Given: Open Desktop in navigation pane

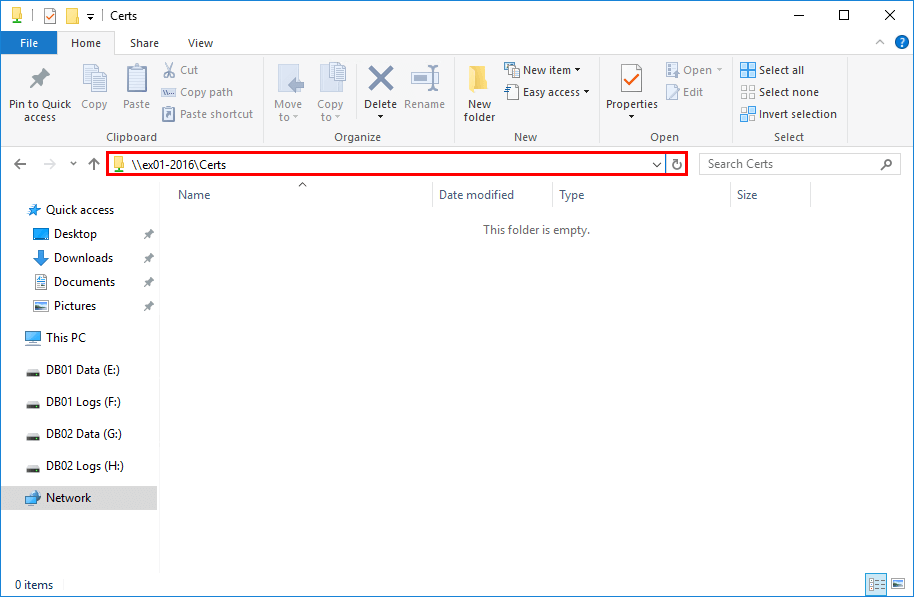Looking at the screenshot, I should point(75,234).
